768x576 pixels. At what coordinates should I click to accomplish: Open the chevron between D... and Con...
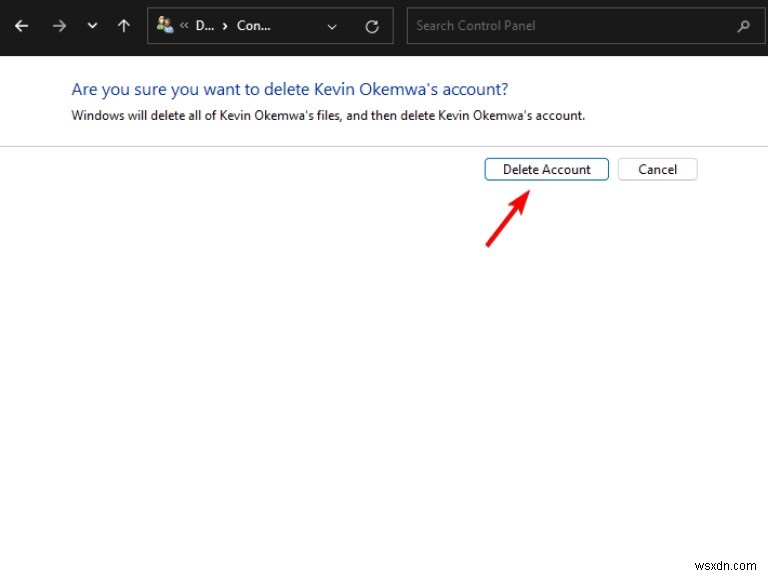pos(224,26)
